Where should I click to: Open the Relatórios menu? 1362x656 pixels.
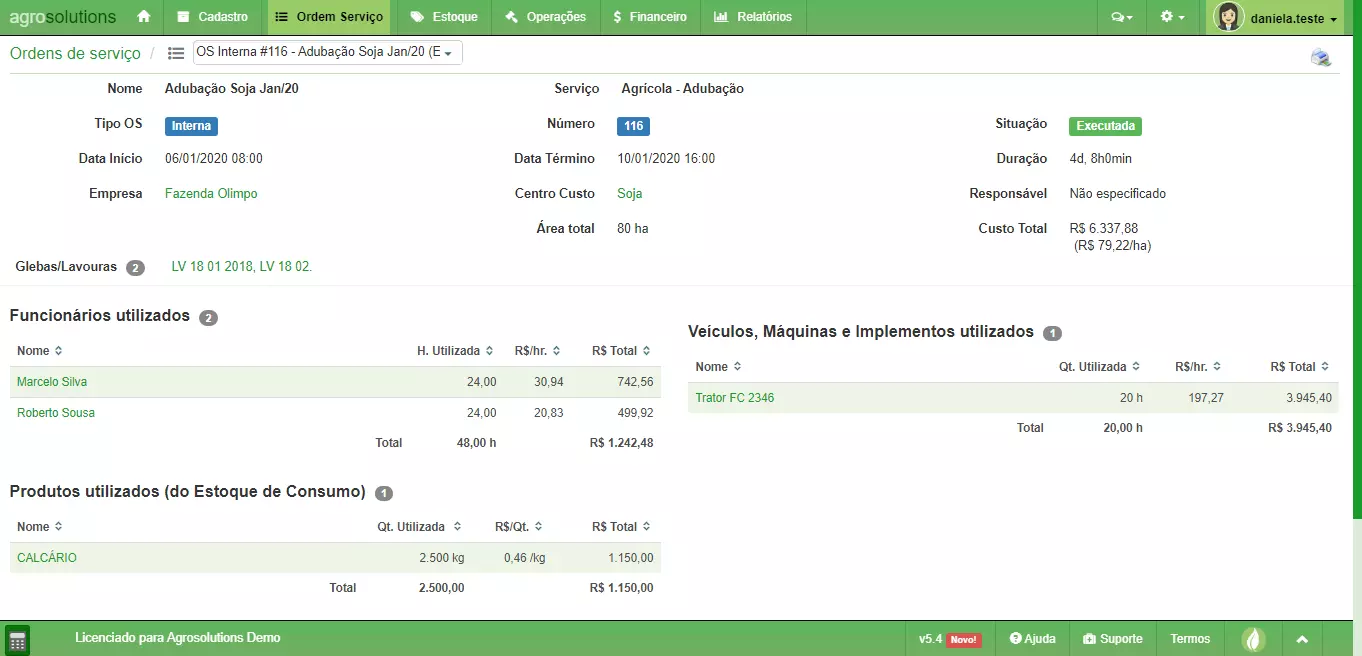pyautogui.click(x=753, y=17)
